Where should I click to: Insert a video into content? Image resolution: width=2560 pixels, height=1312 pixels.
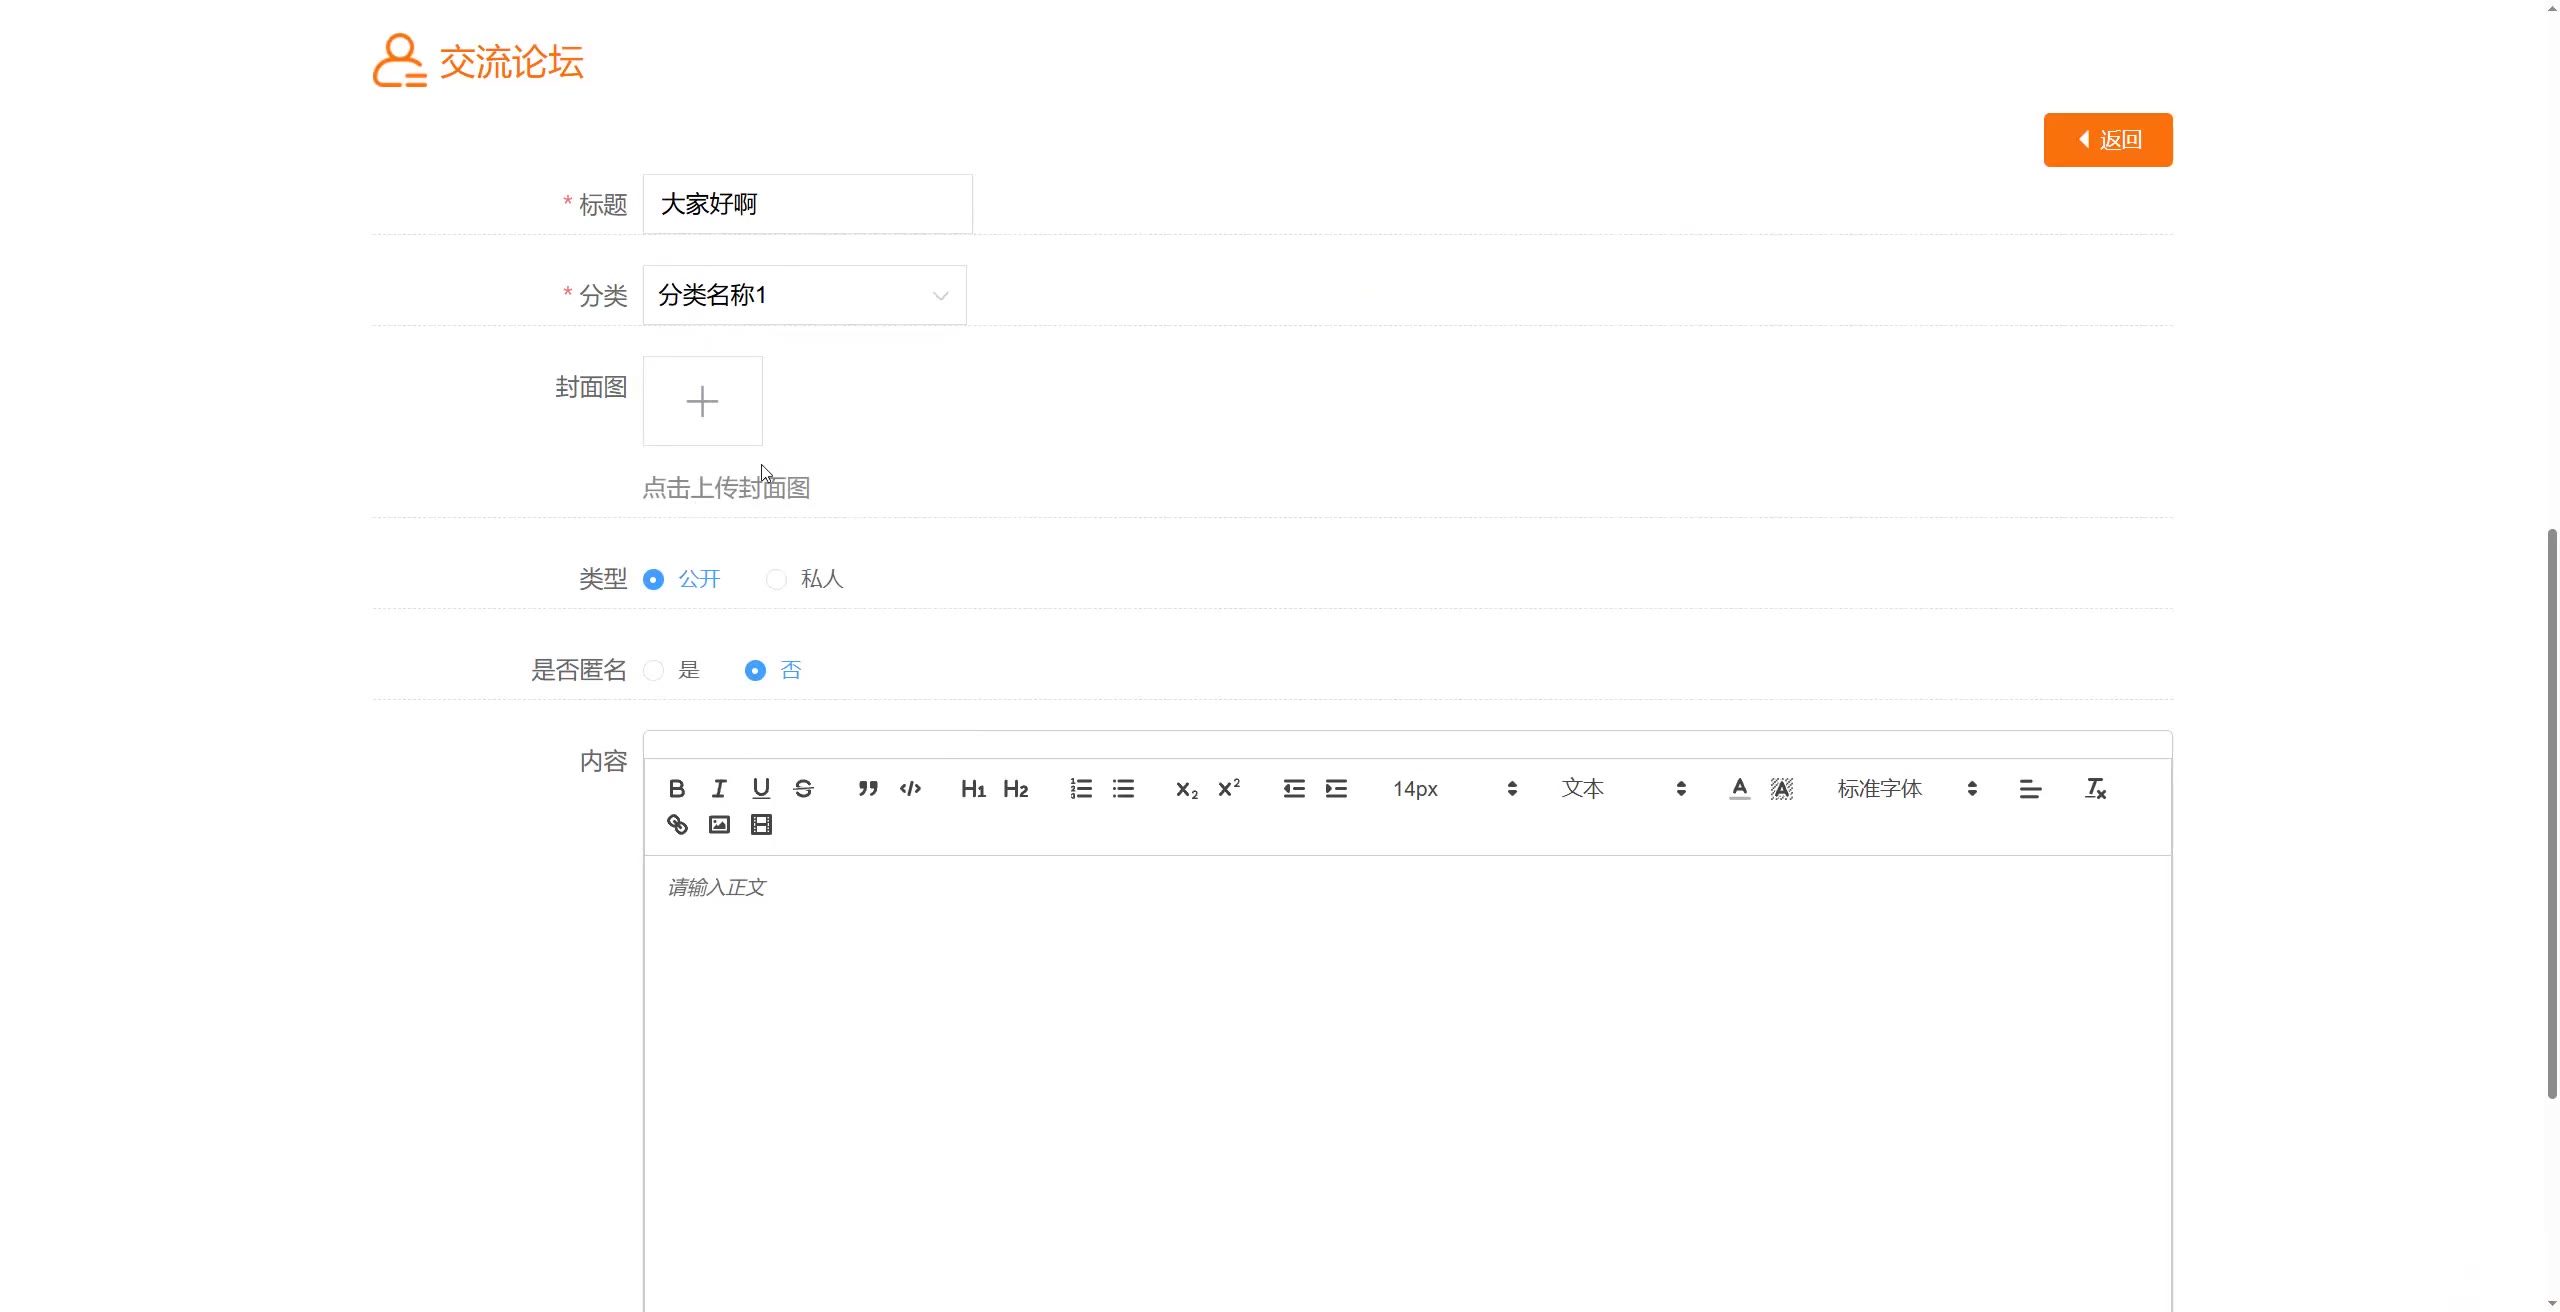(761, 825)
